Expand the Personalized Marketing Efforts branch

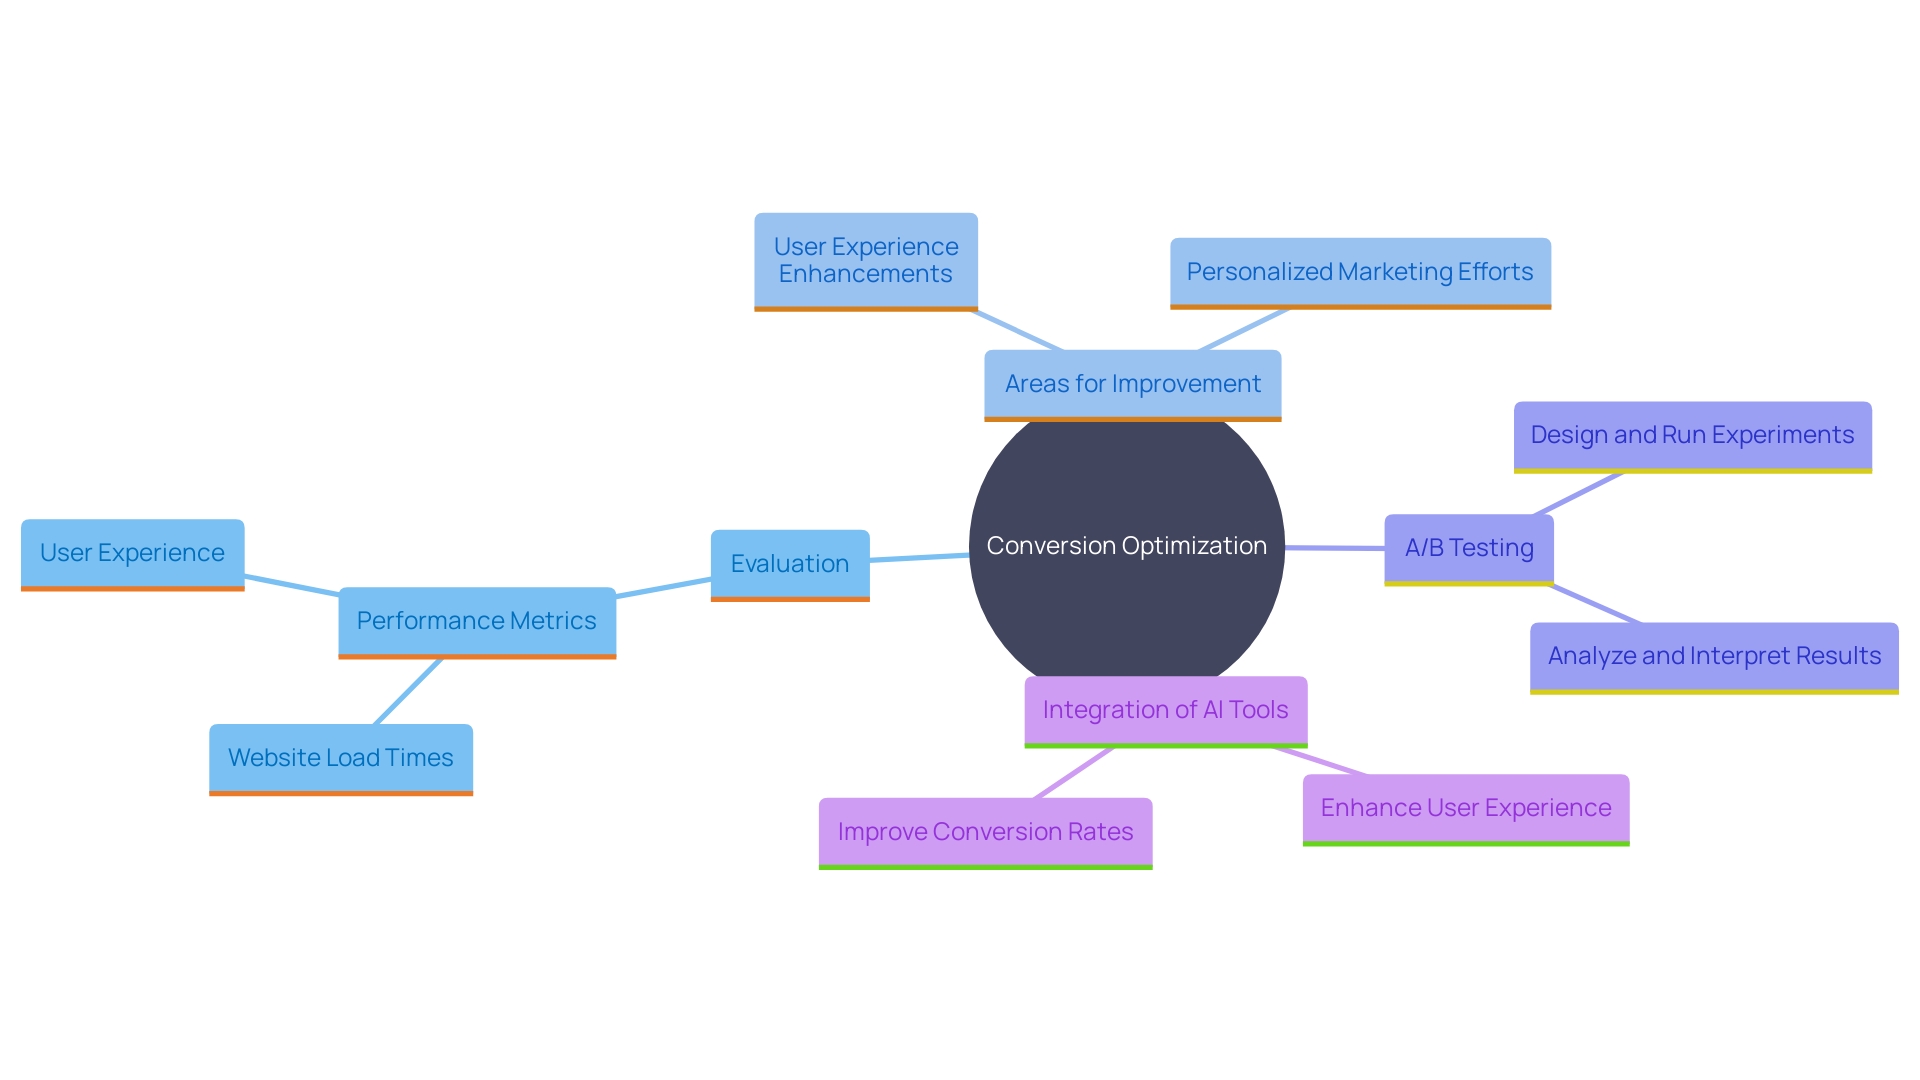pos(1345,266)
